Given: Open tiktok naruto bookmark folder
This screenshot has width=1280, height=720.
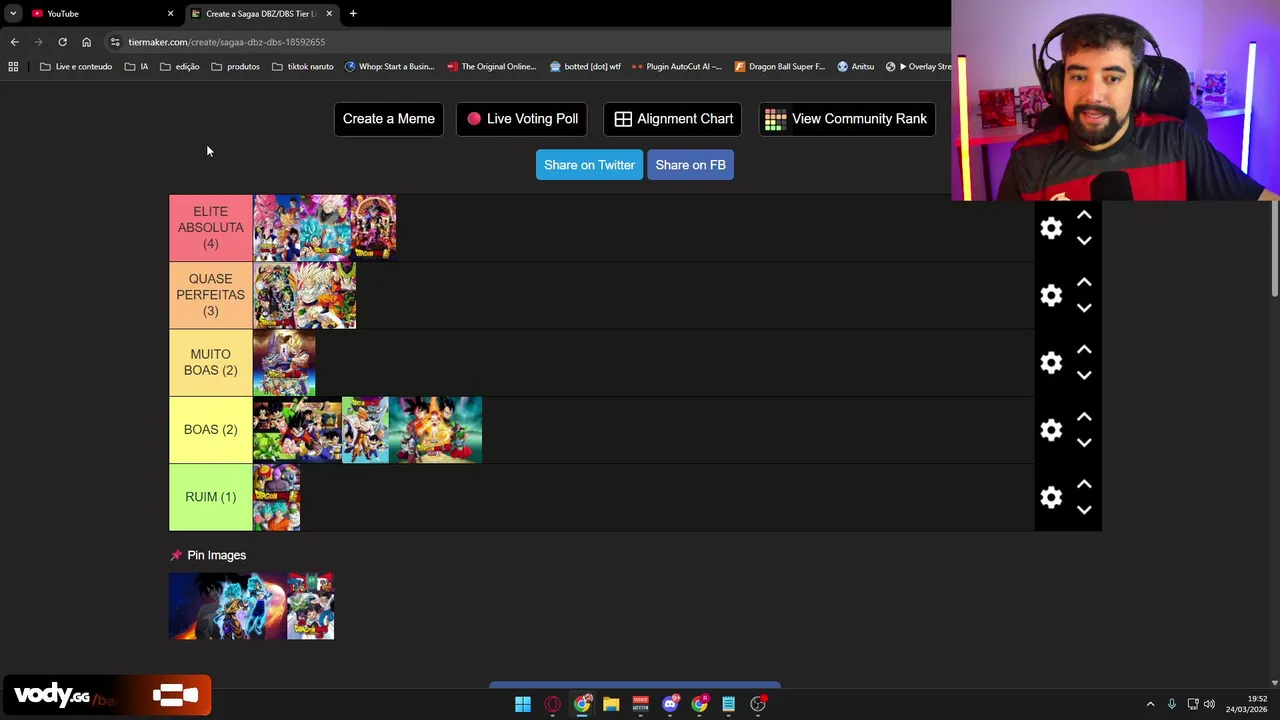Looking at the screenshot, I should [x=303, y=67].
